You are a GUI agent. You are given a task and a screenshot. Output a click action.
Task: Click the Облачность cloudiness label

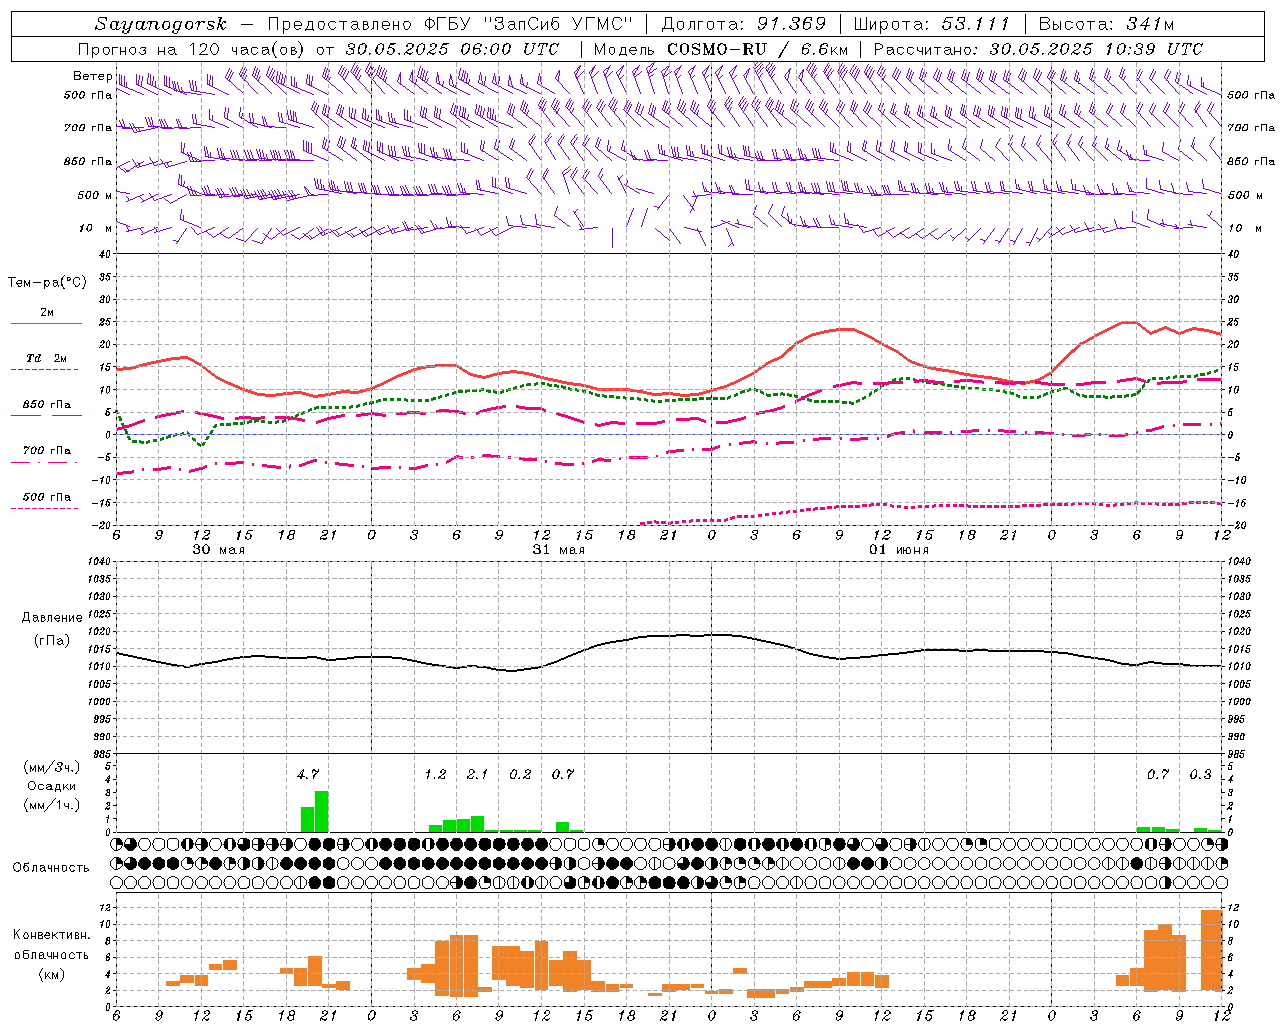point(51,868)
